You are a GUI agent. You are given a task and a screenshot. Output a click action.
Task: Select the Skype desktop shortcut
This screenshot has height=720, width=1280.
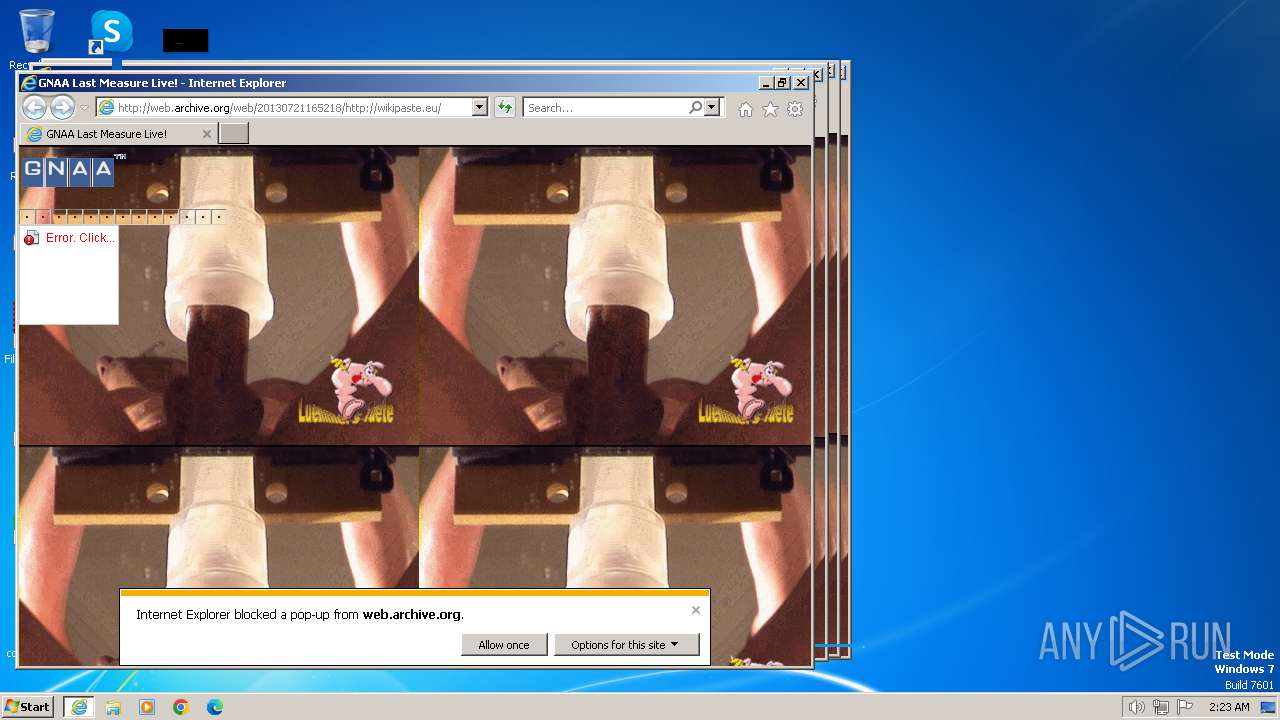tap(111, 33)
